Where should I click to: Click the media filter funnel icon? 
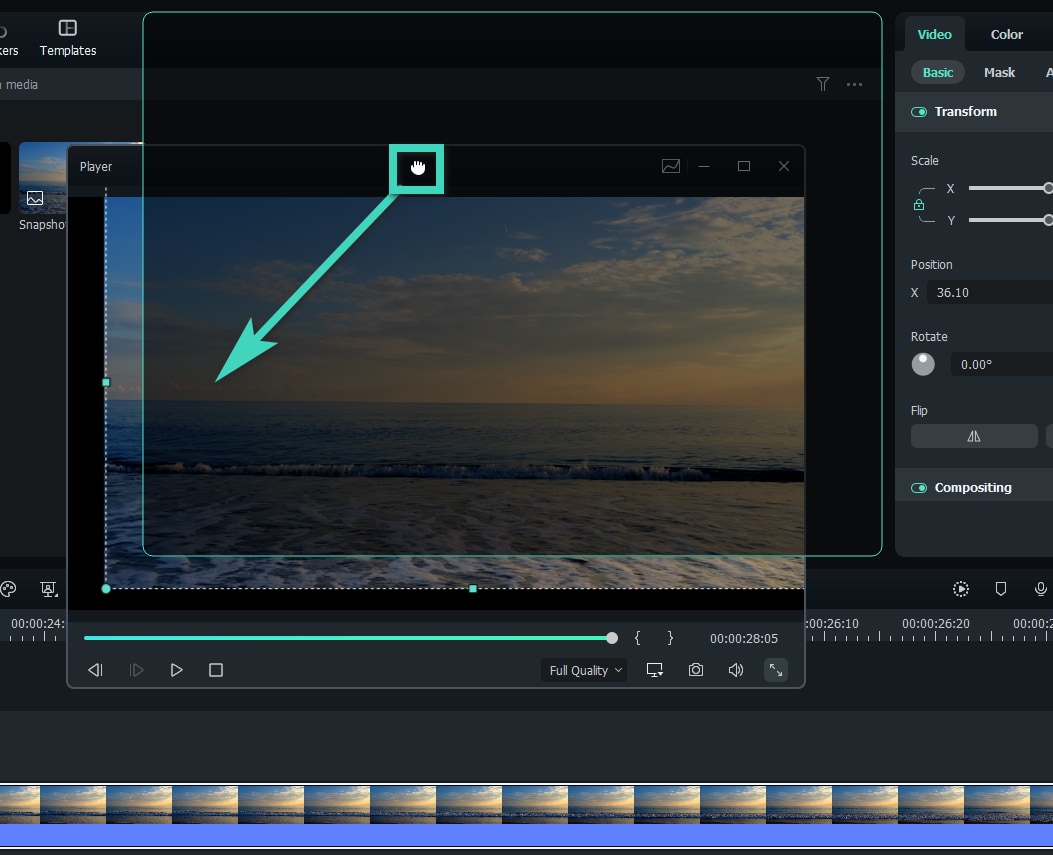pos(823,84)
